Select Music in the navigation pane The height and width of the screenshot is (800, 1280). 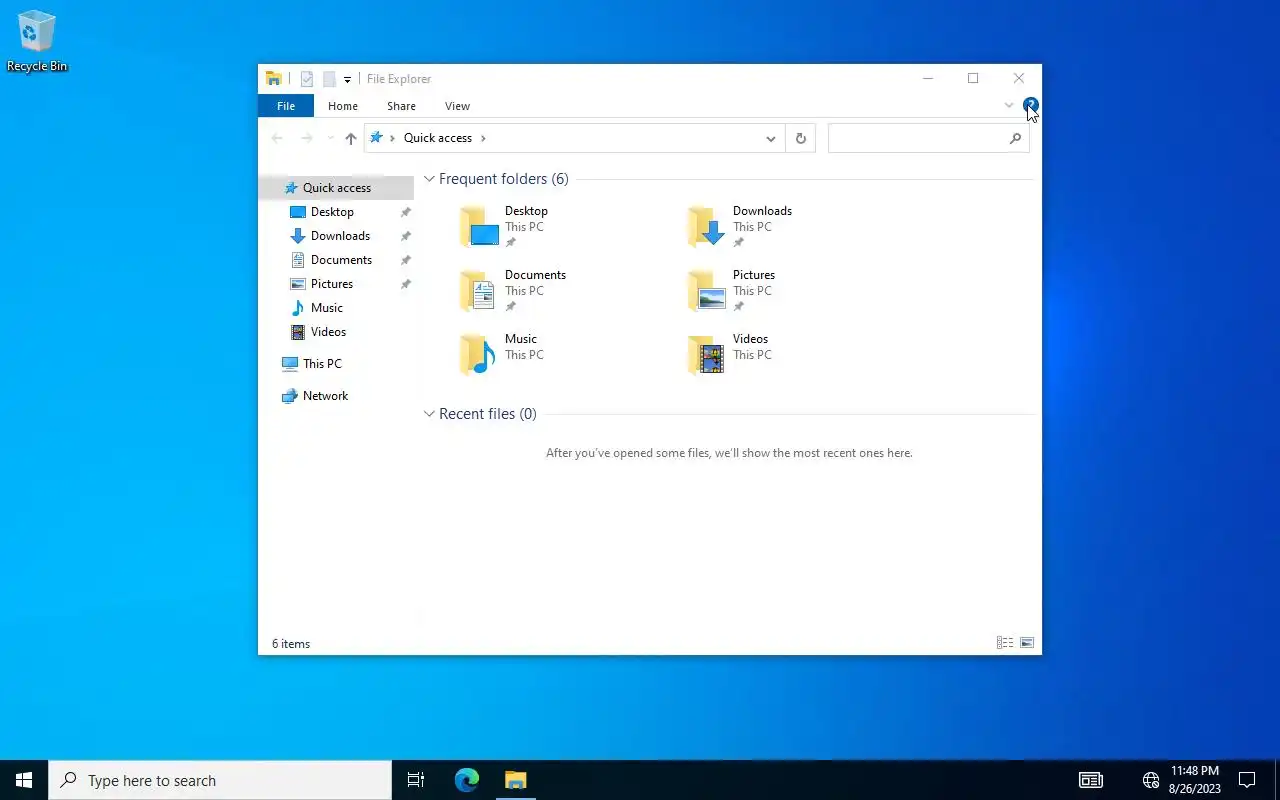(336, 308)
